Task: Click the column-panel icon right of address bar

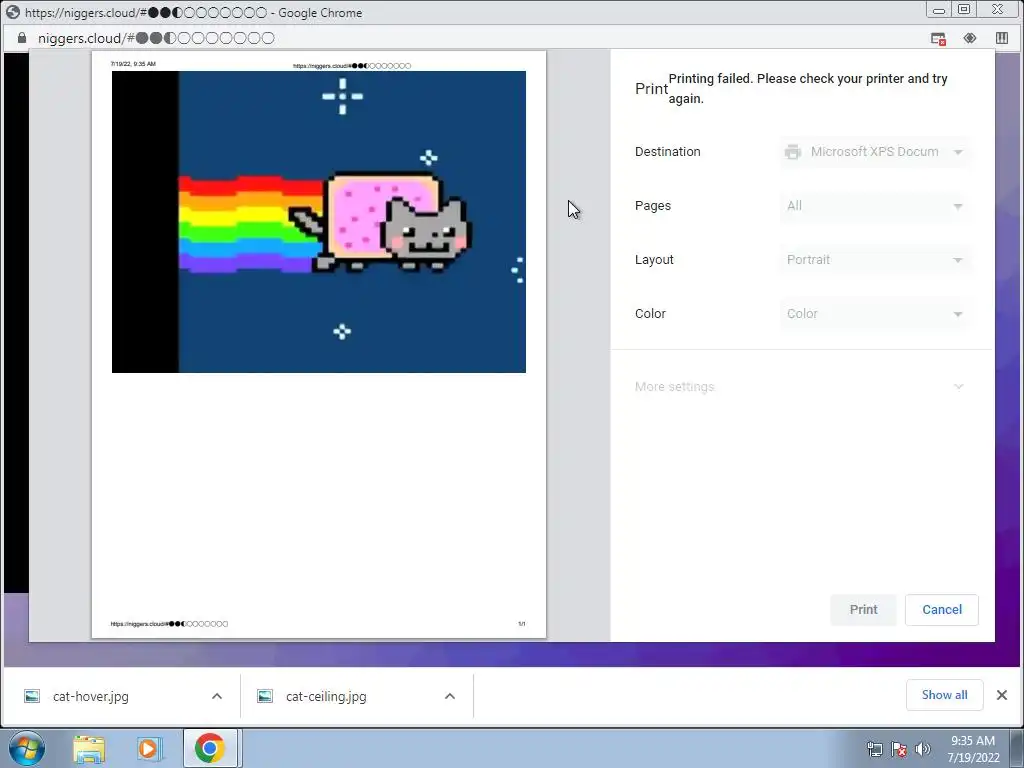Action: point(1002,38)
